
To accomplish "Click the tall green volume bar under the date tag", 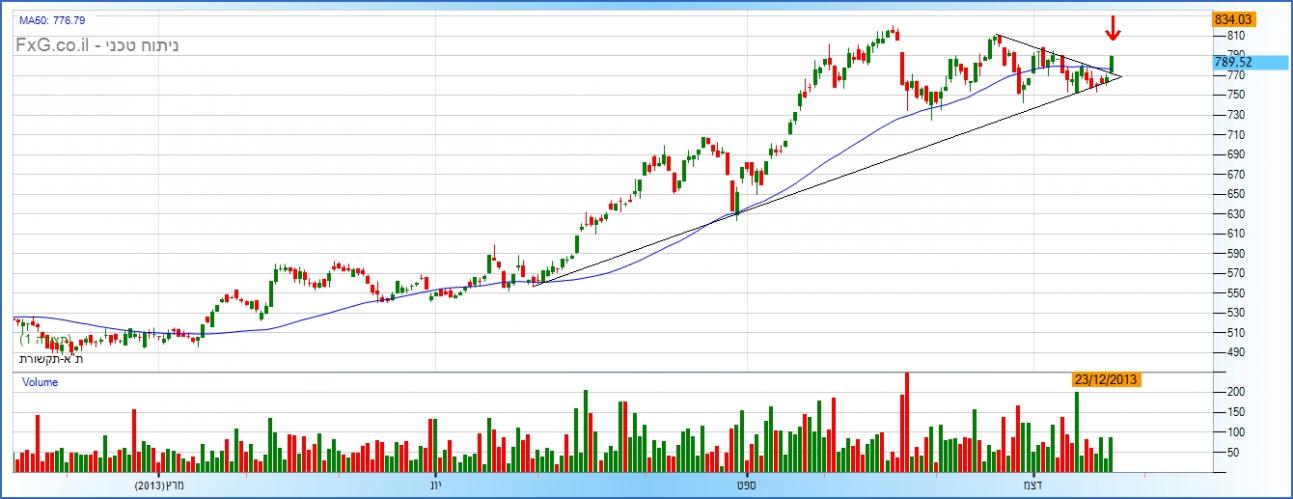I will 1077,431.
